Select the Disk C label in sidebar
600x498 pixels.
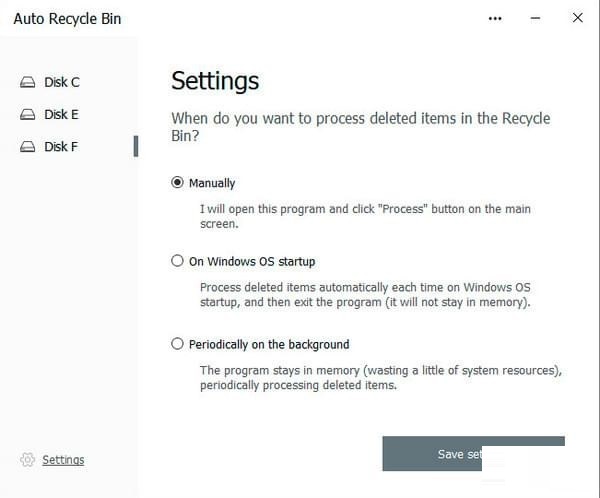point(62,82)
